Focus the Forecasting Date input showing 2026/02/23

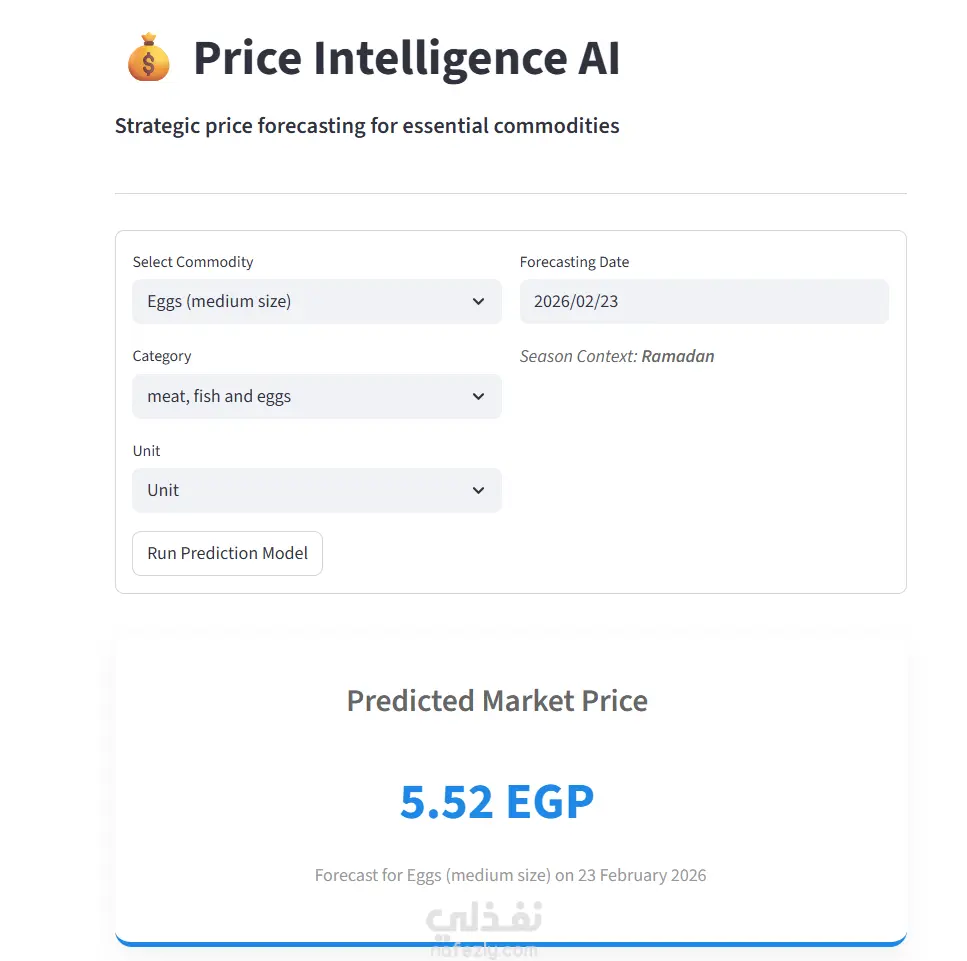coord(703,302)
